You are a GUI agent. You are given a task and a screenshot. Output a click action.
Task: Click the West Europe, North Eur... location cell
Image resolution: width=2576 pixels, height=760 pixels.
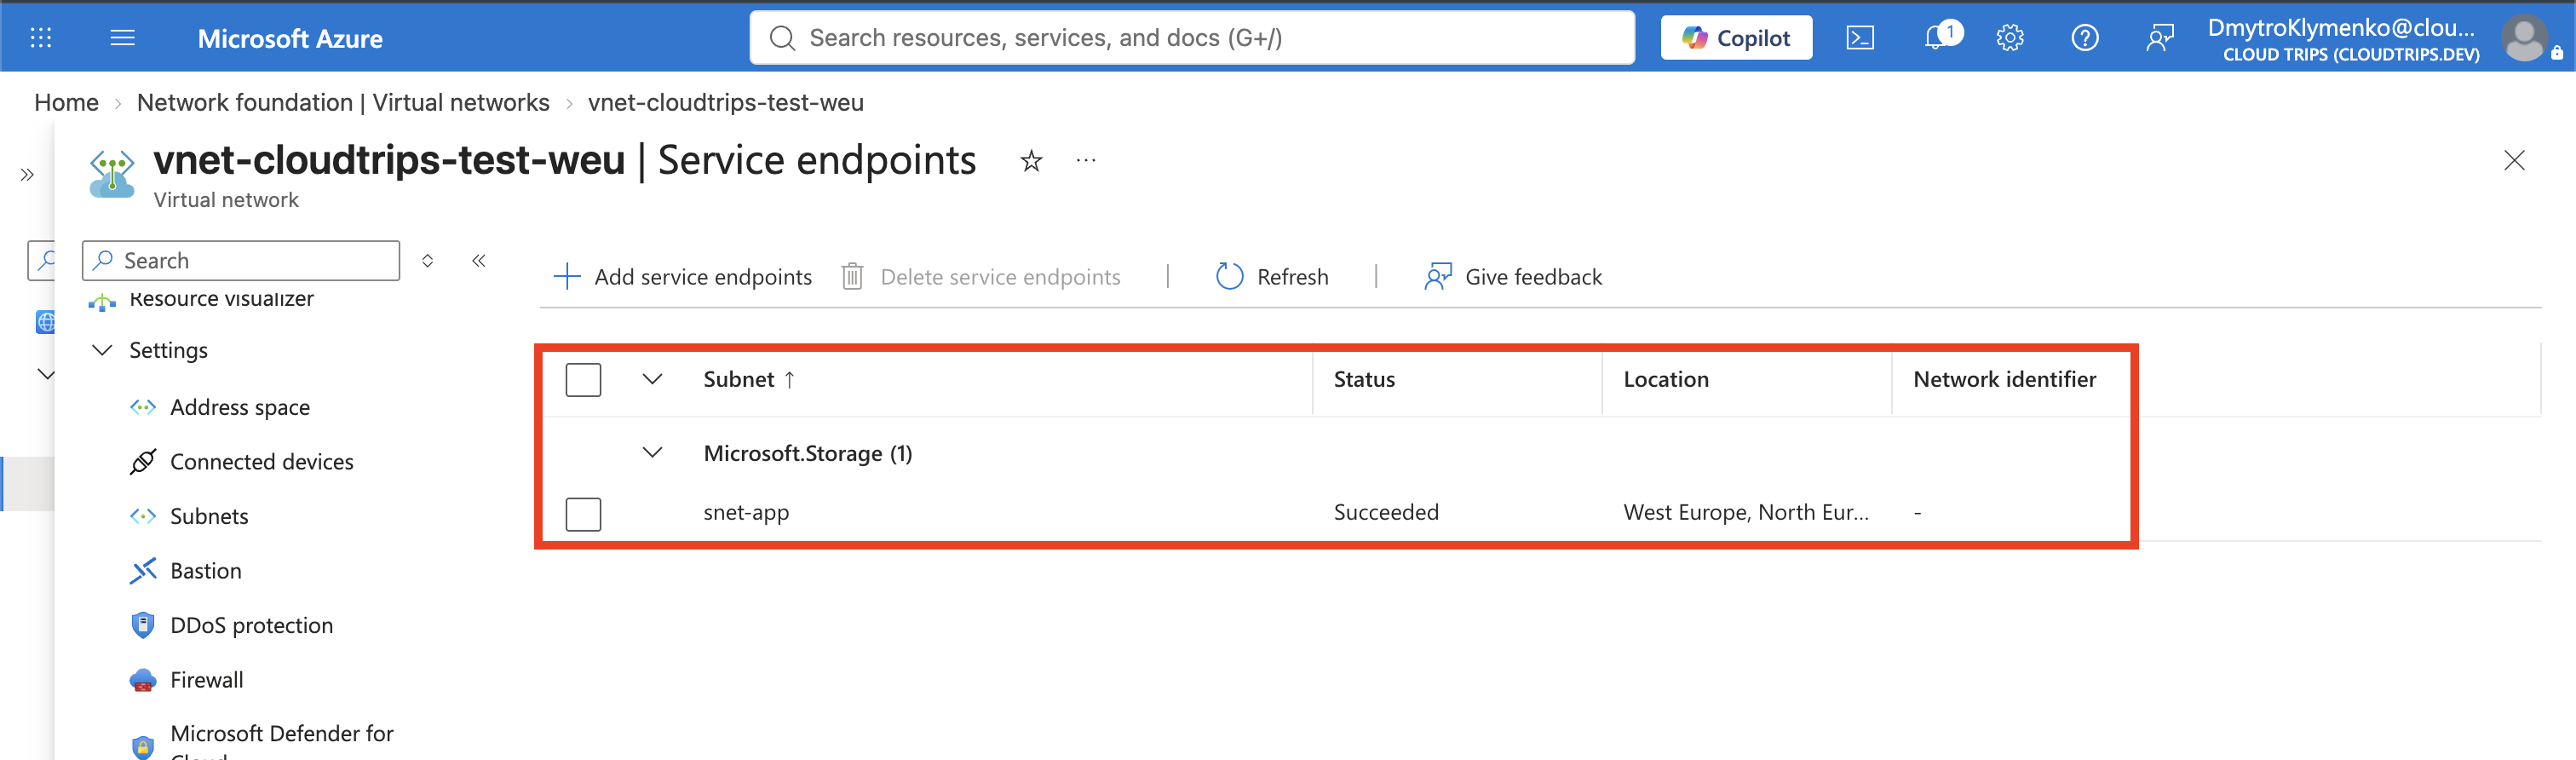tap(1746, 512)
